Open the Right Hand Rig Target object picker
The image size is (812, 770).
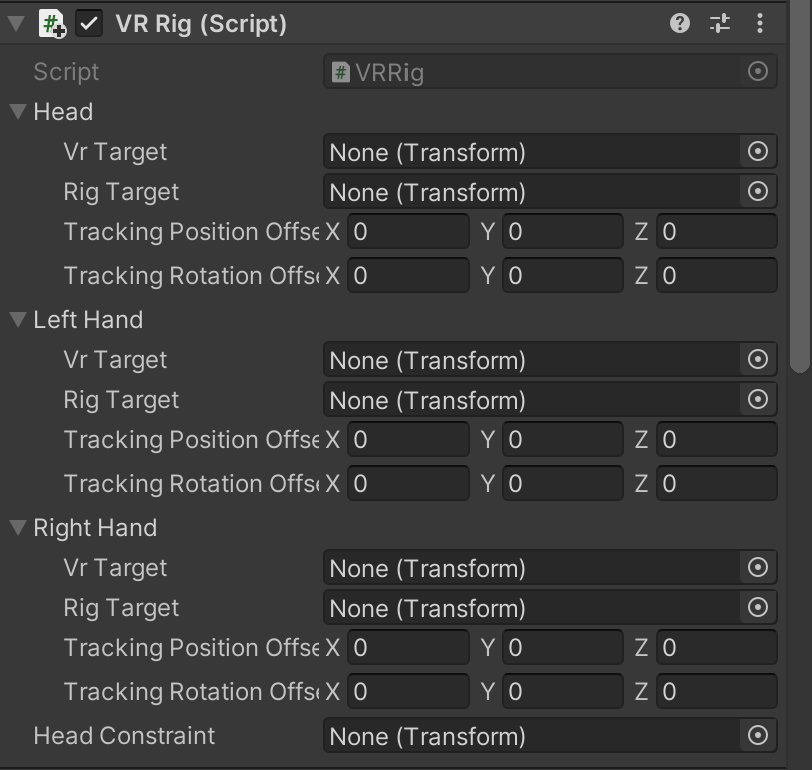(758, 608)
